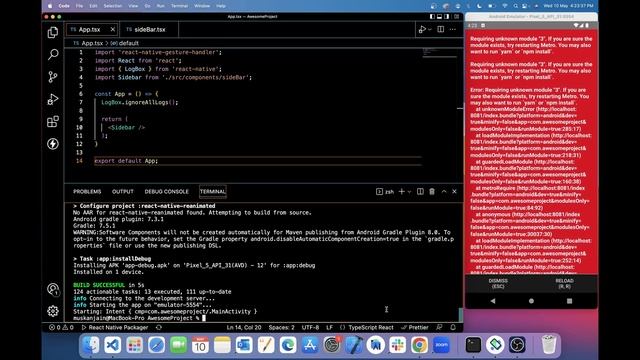
Task: Click the feedback icon in status bar
Action: point(439,327)
